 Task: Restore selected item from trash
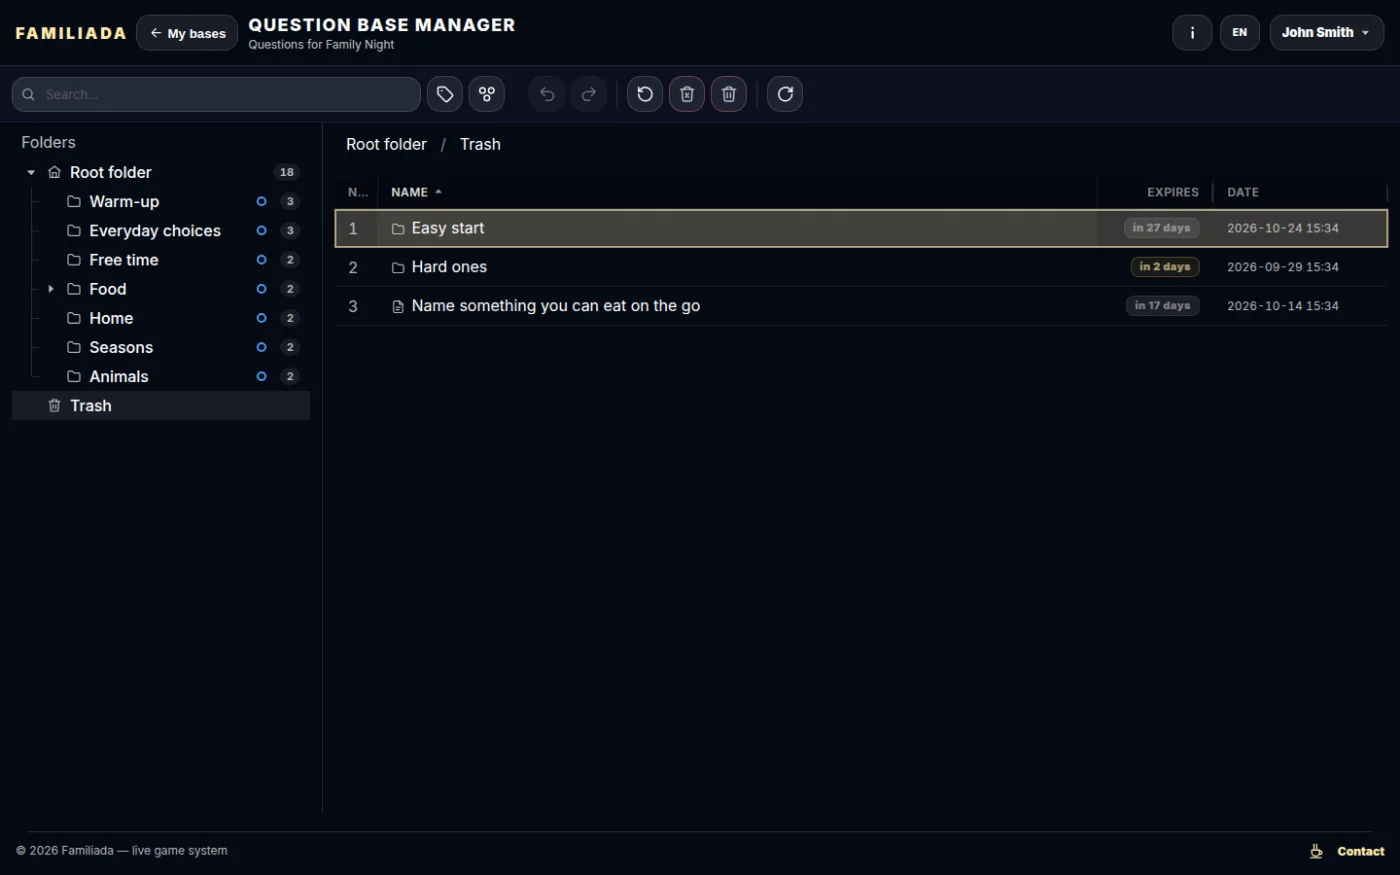(x=645, y=94)
